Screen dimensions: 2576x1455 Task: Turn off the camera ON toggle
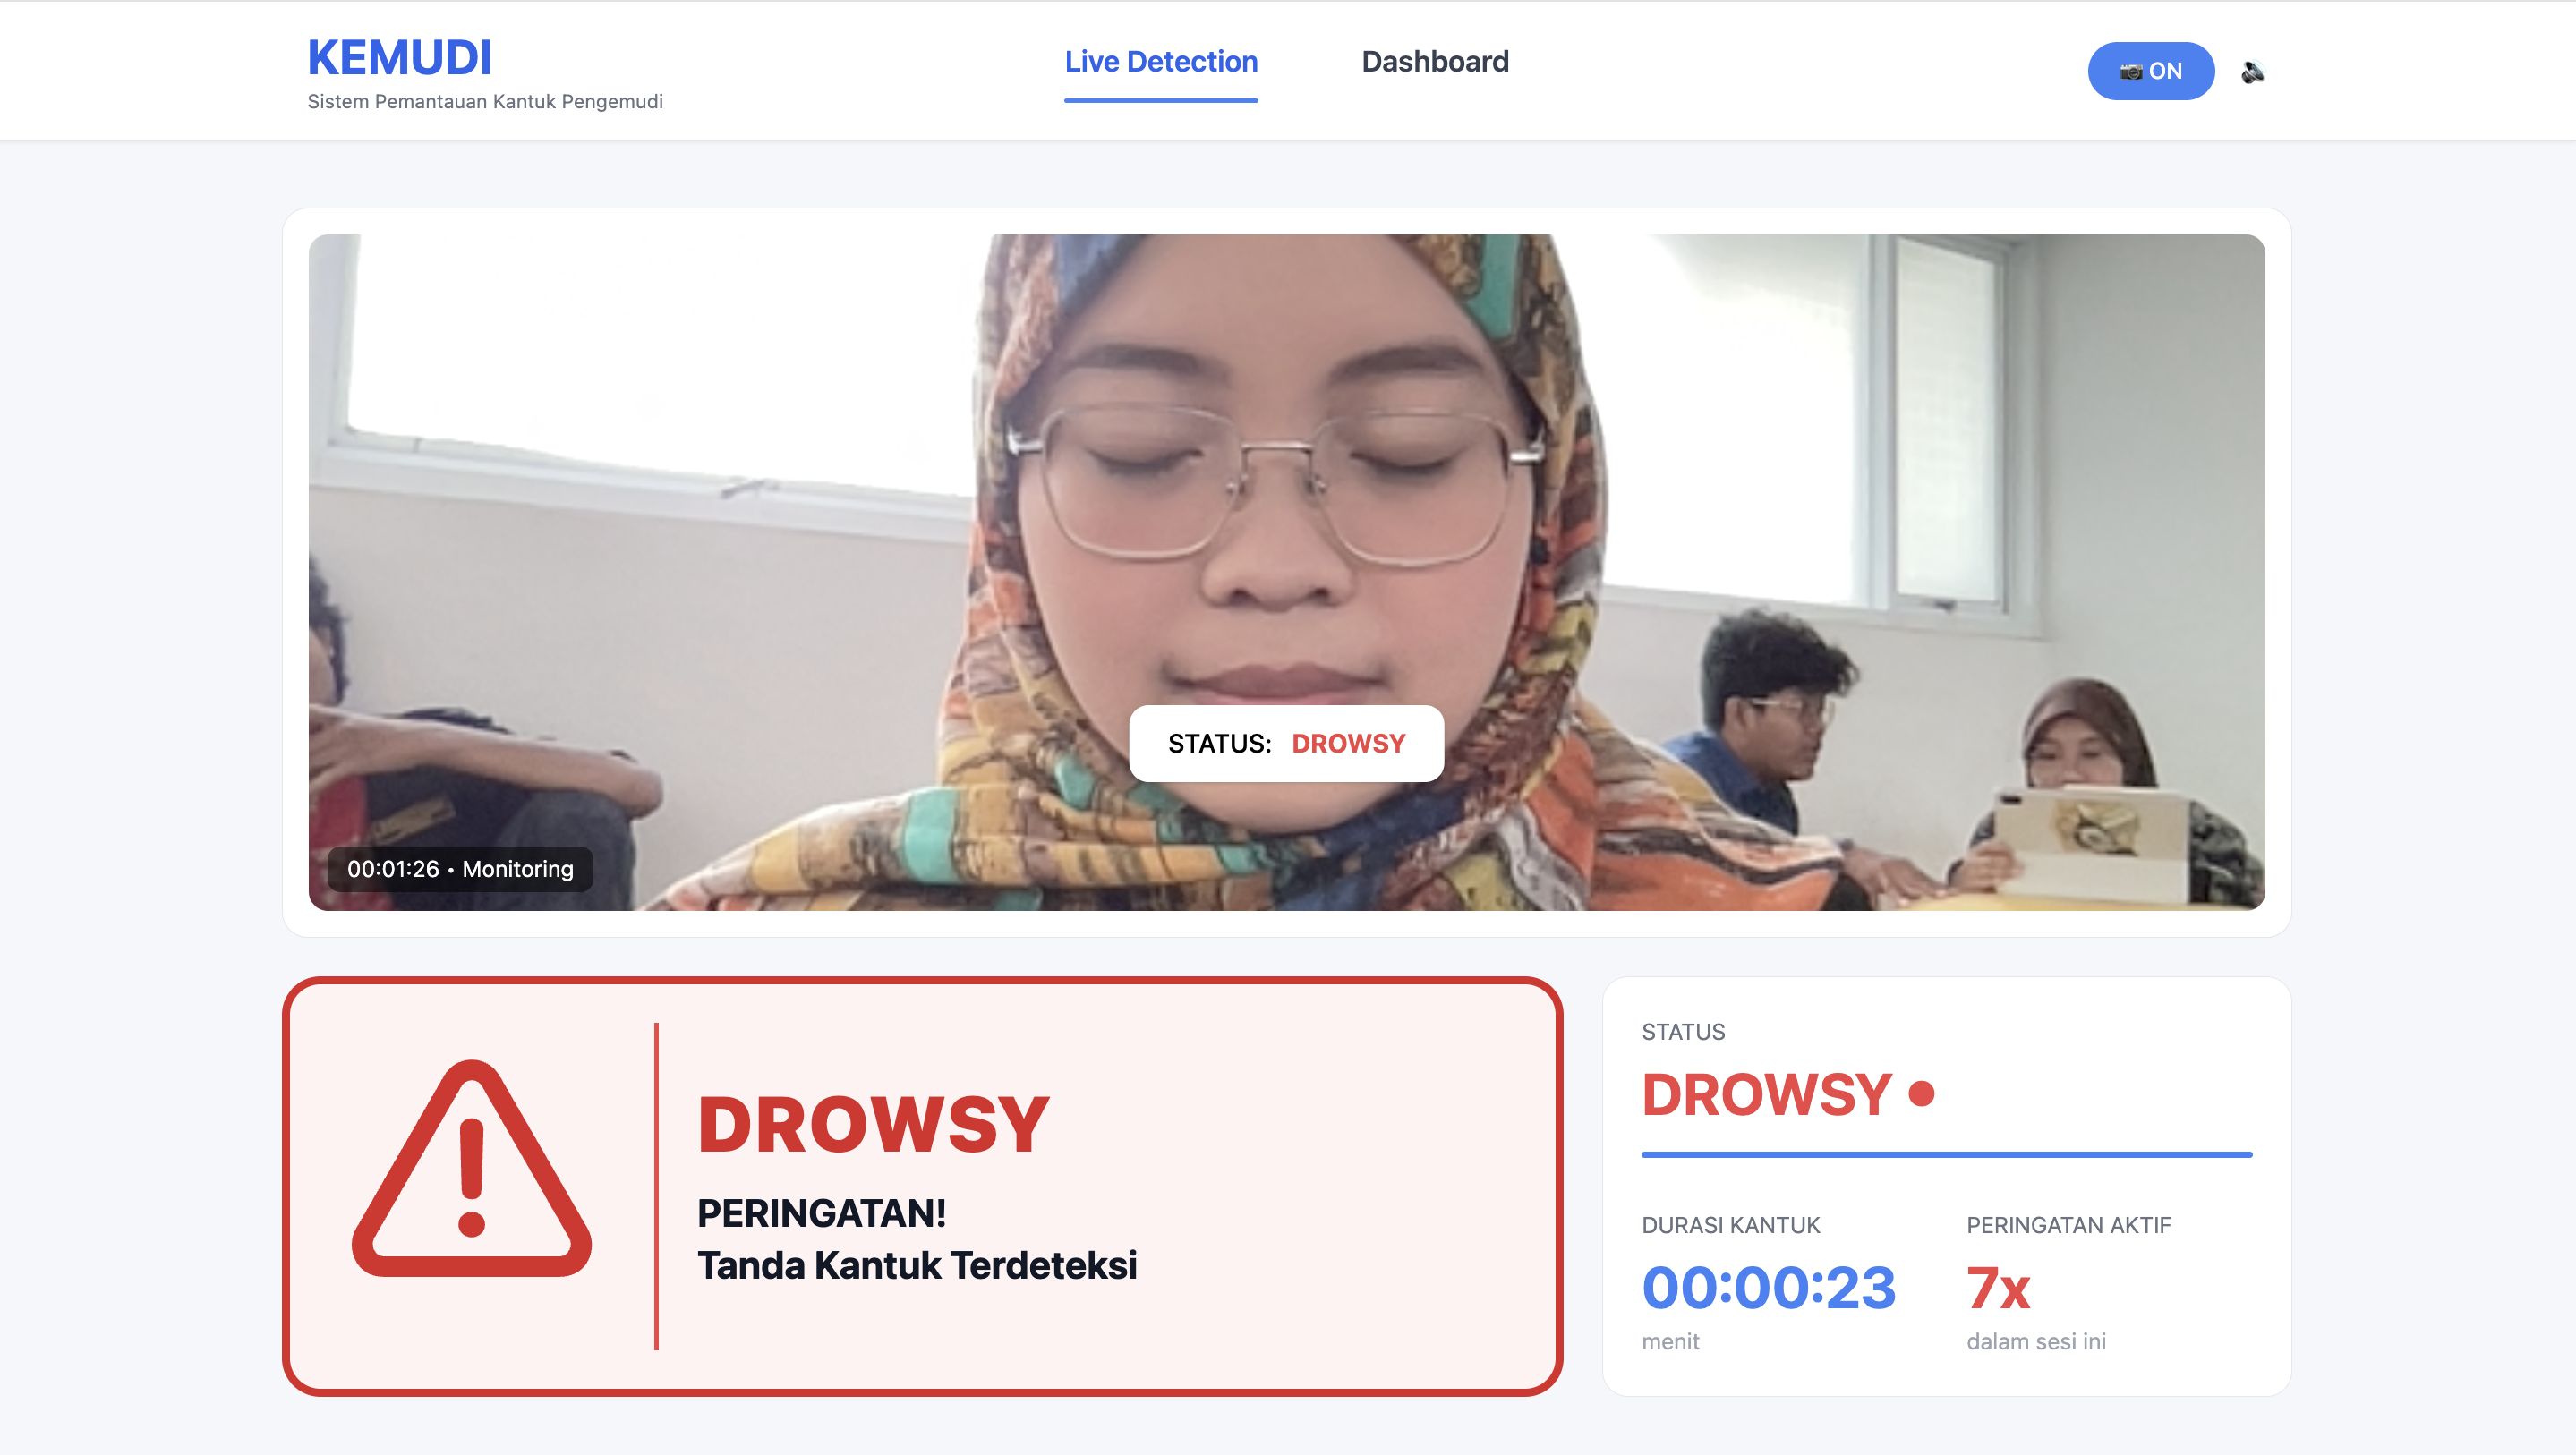pyautogui.click(x=2151, y=71)
